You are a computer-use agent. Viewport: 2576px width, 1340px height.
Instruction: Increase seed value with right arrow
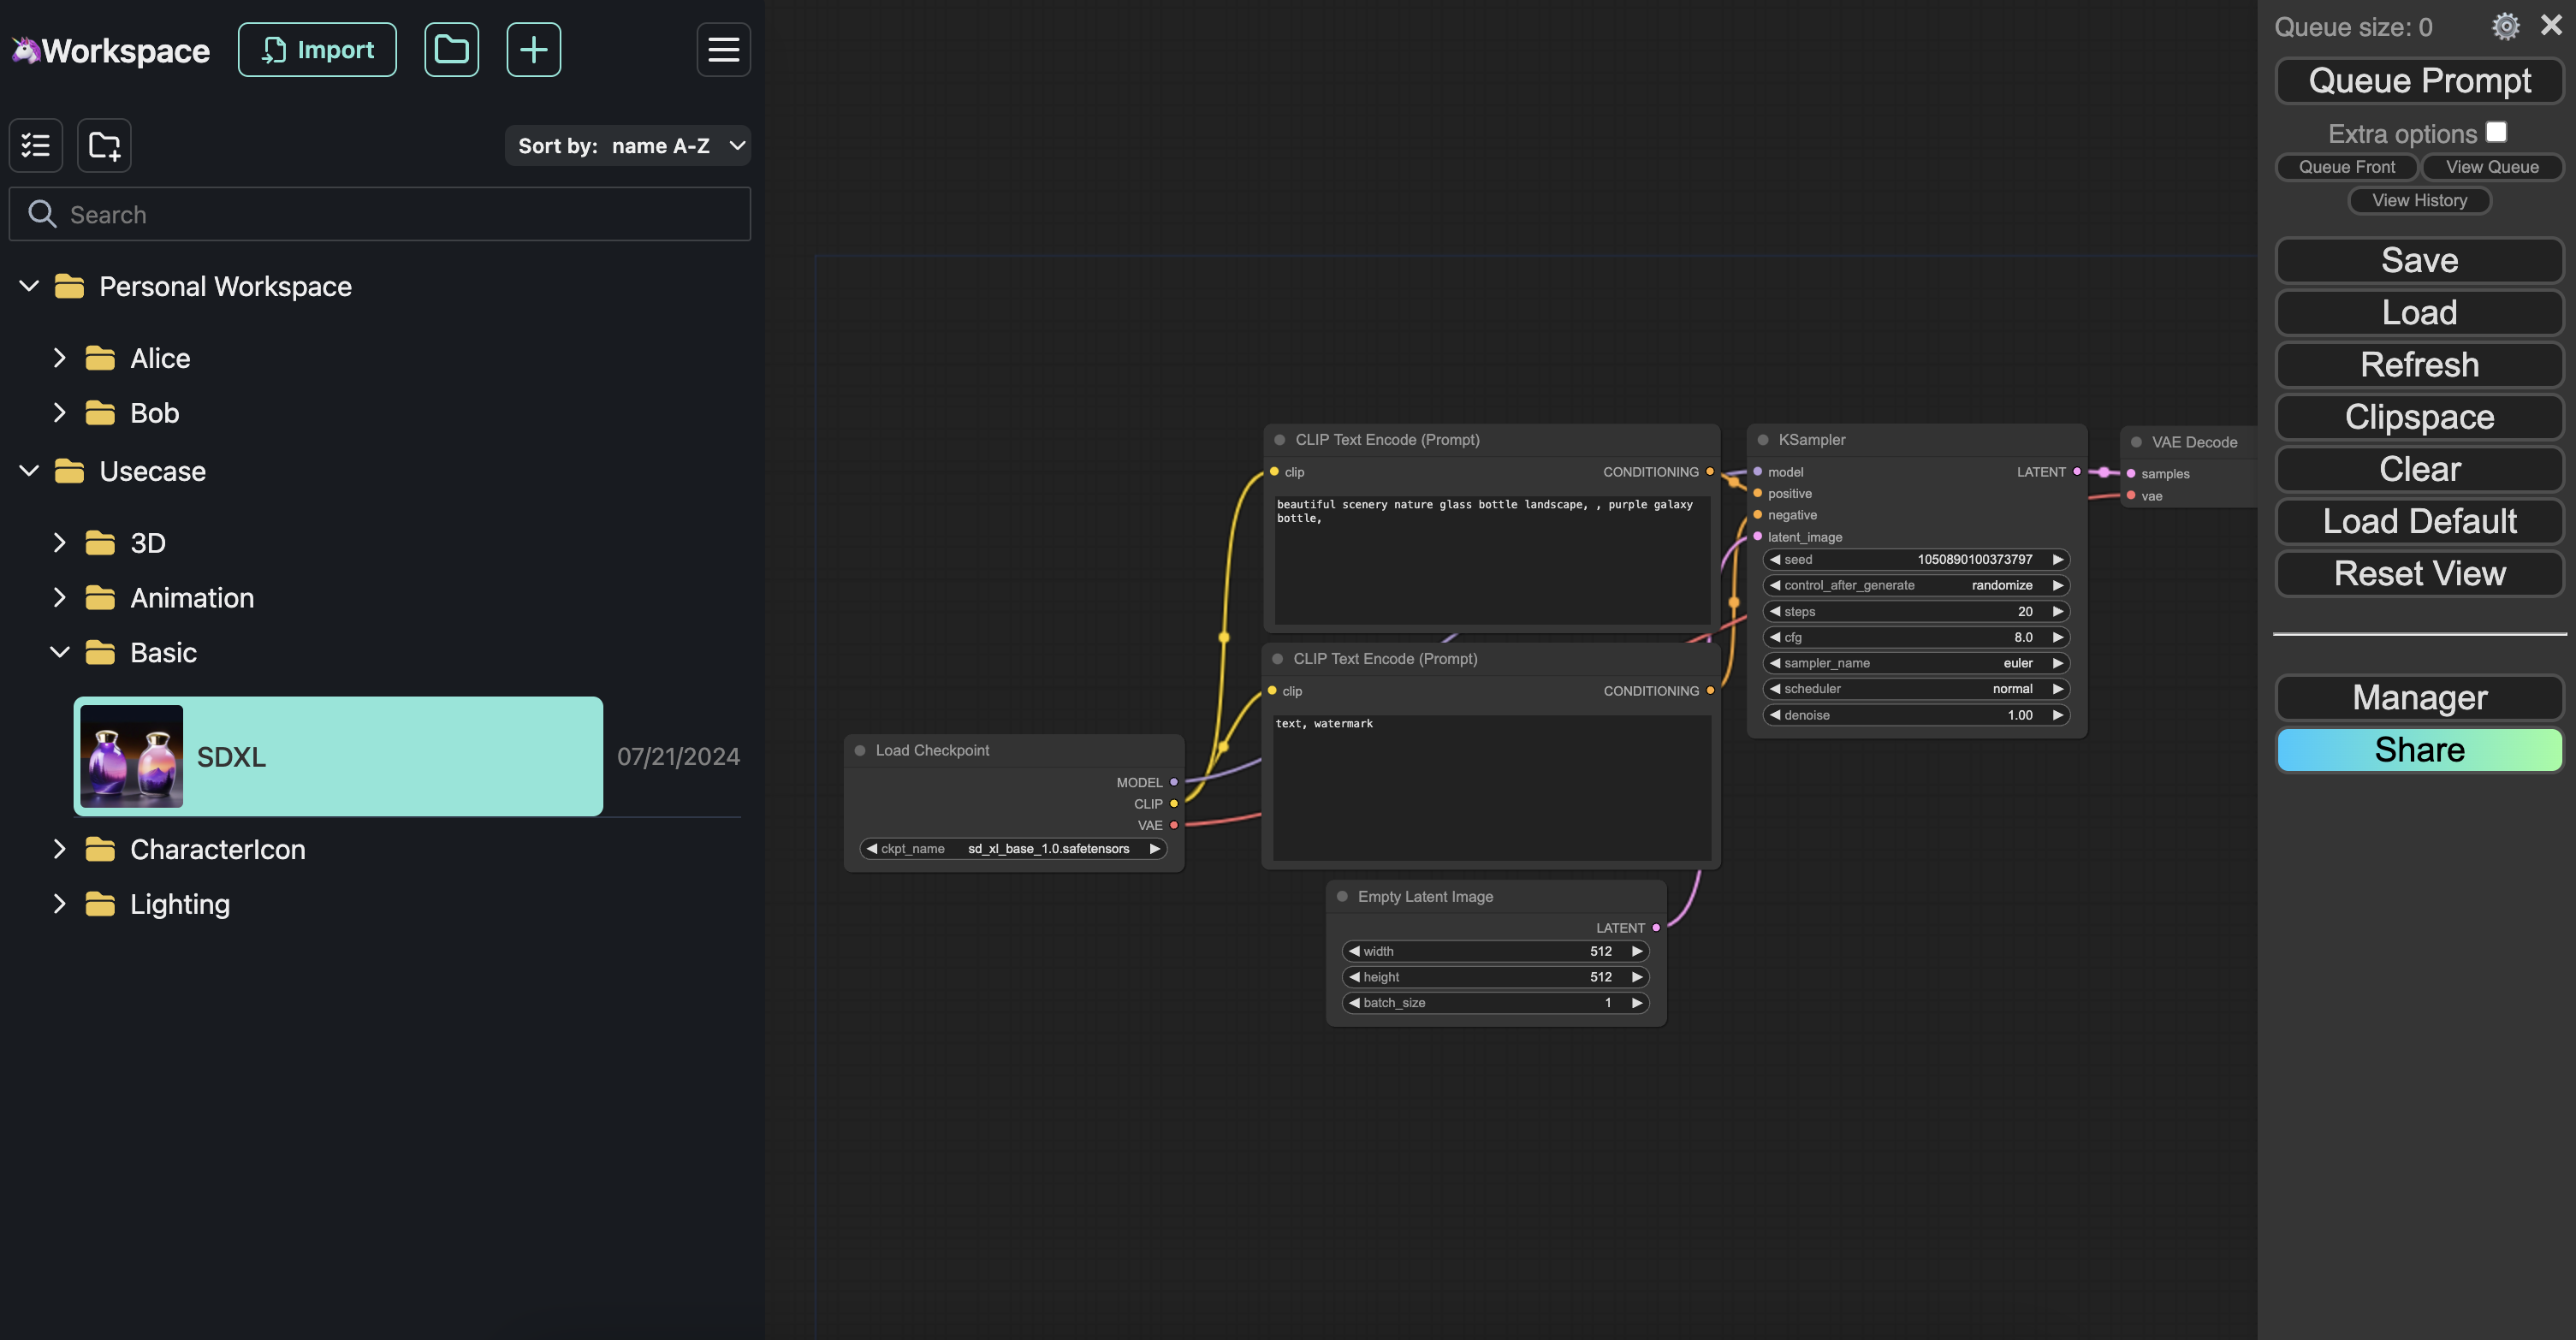(x=2057, y=559)
